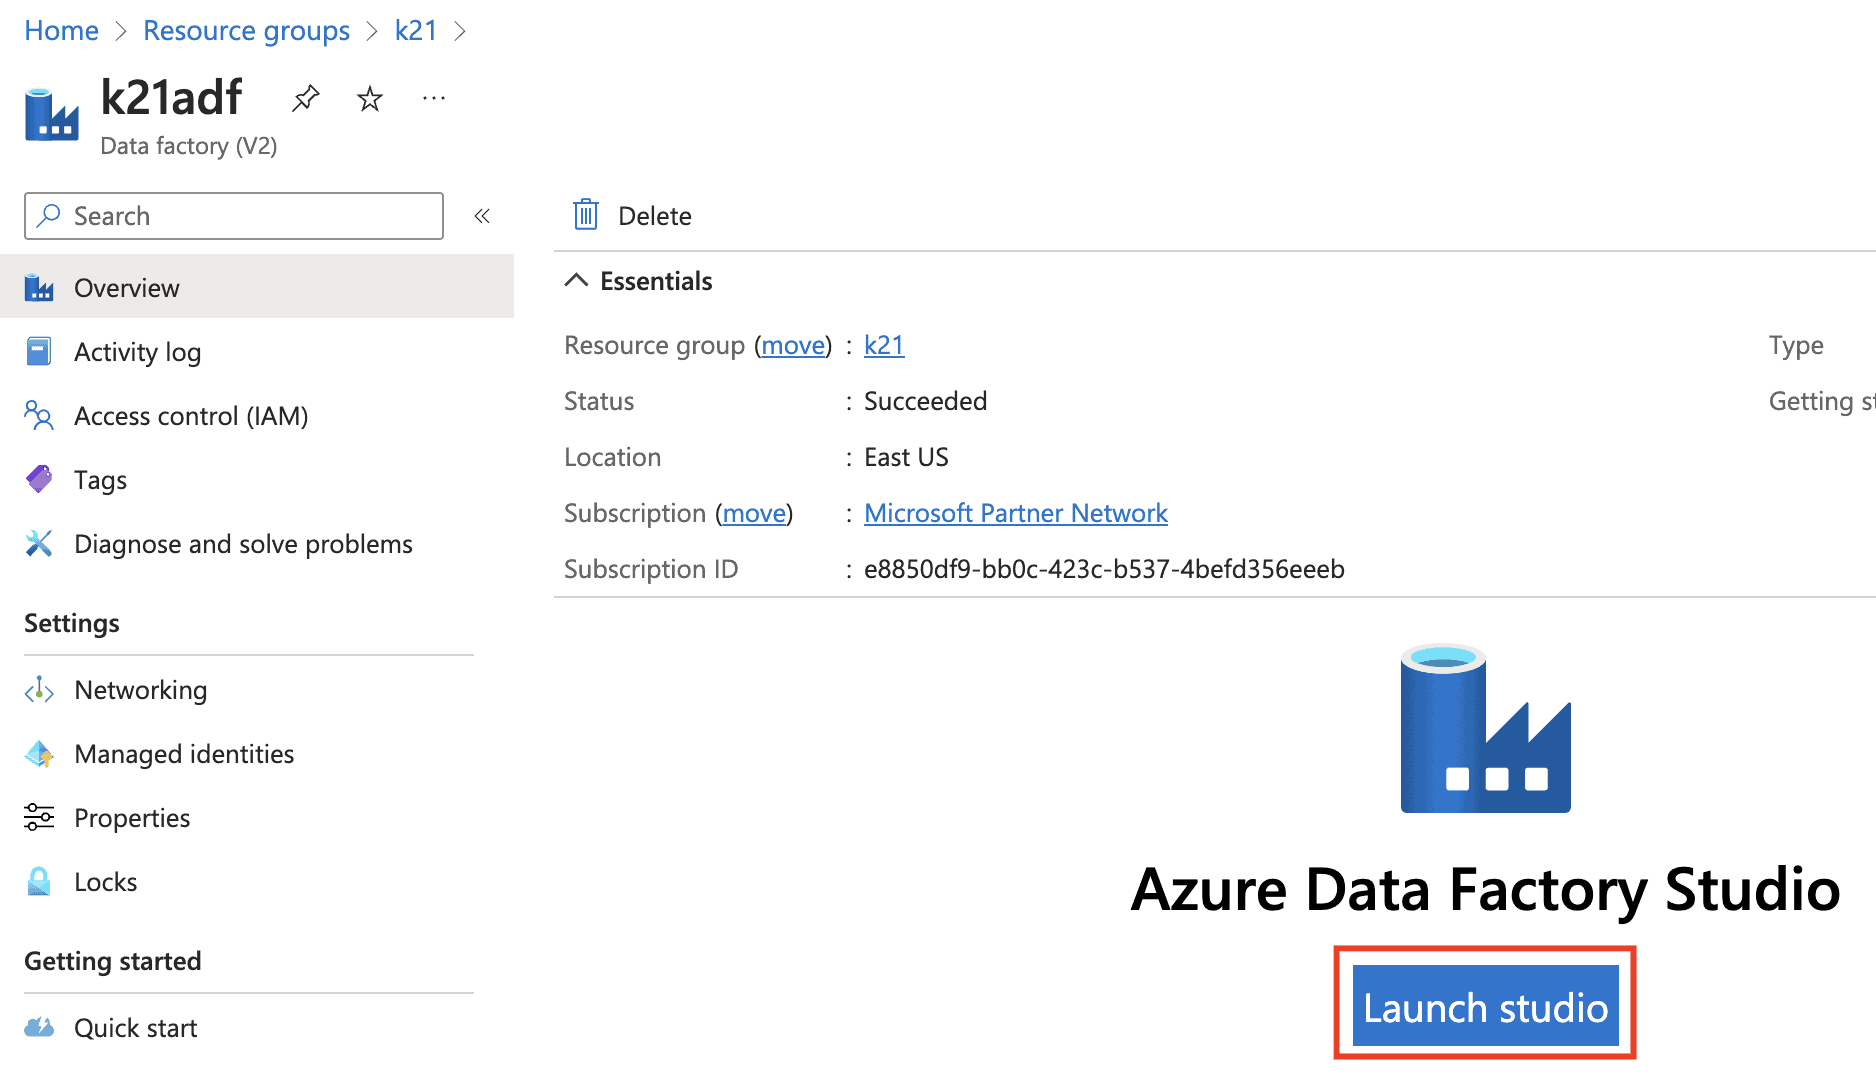1876x1078 pixels.
Task: Click the Diagnose and solve problems icon
Action: click(39, 544)
